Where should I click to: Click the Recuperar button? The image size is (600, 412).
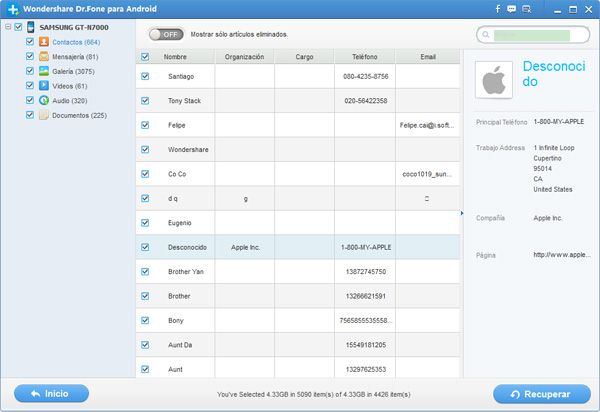coord(542,394)
